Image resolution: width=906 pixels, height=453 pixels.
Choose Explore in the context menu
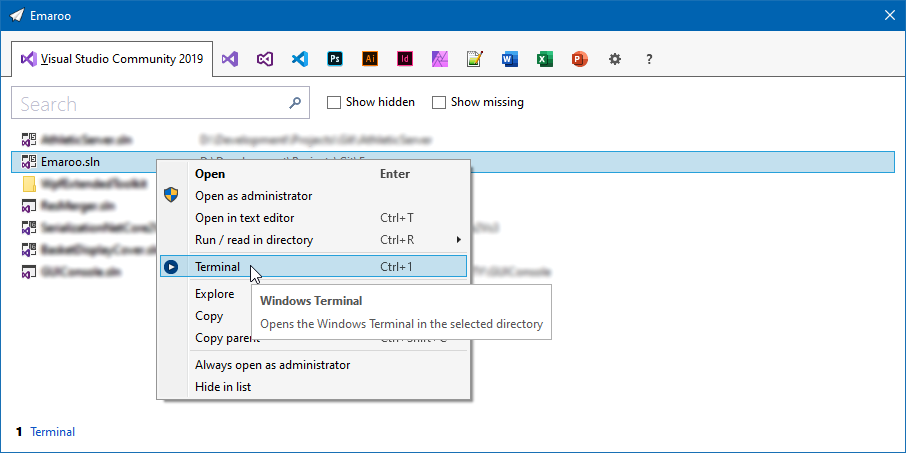214,294
